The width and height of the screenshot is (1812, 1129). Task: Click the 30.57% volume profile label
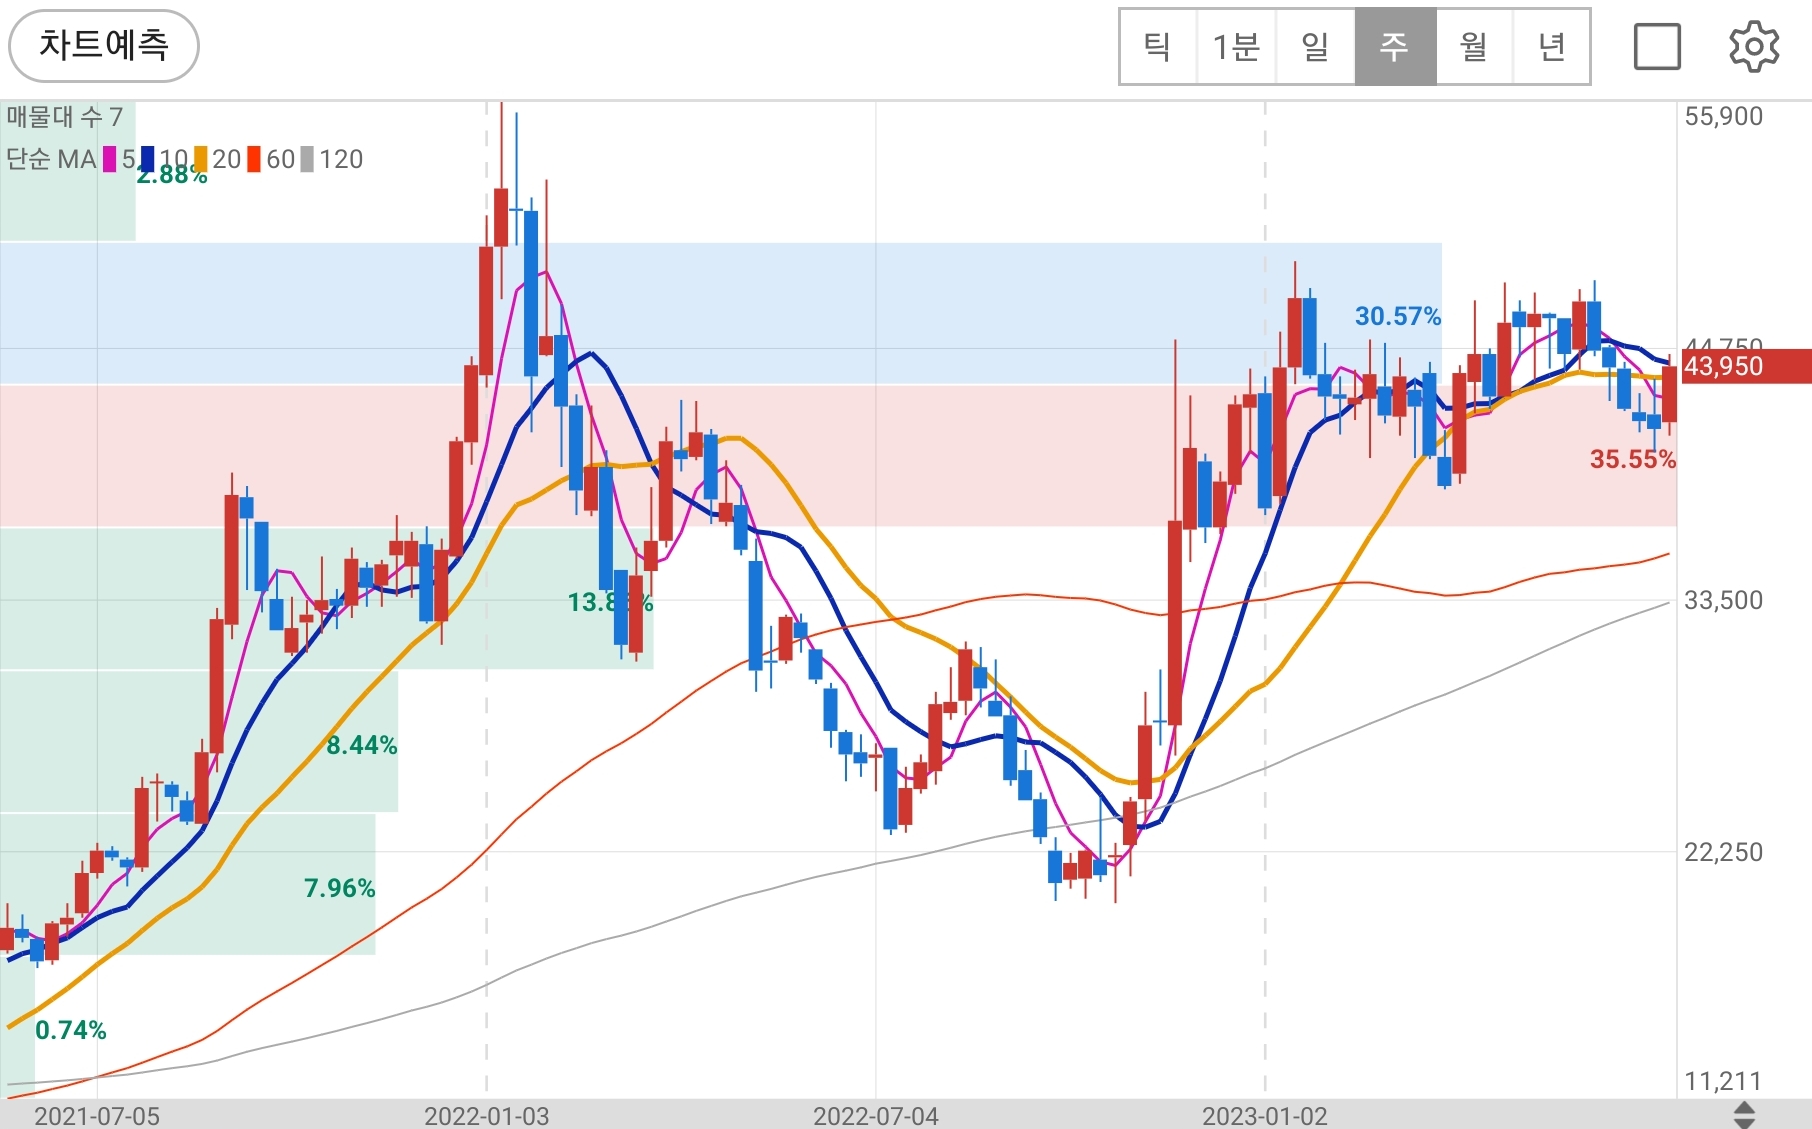pos(1398,316)
